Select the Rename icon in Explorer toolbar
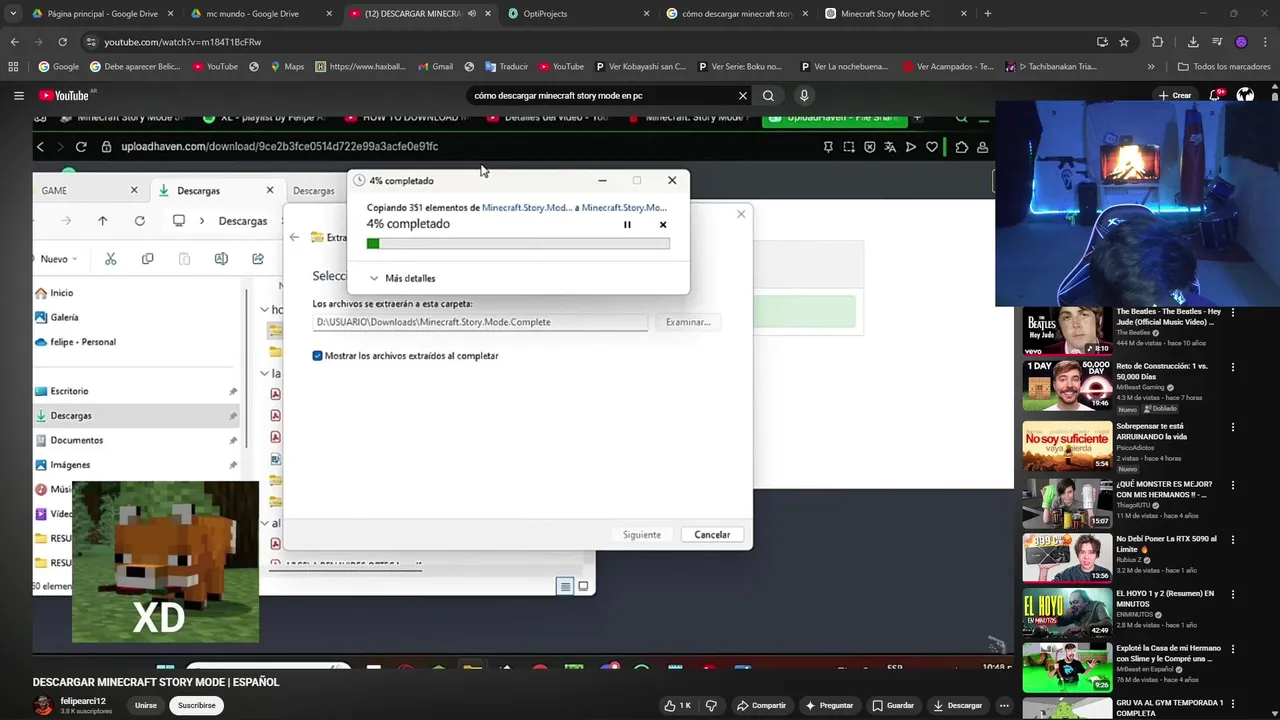1280x720 pixels. click(221, 259)
